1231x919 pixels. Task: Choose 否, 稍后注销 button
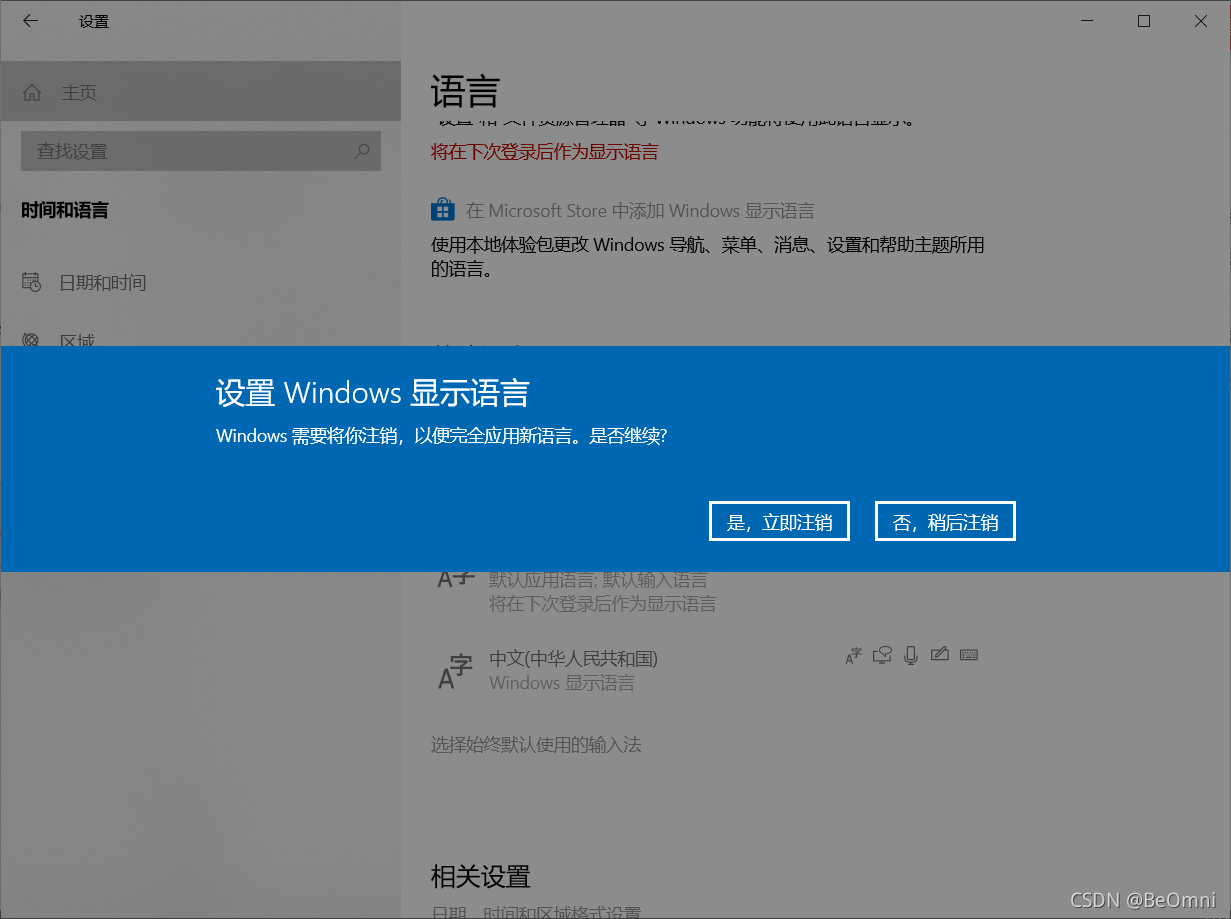point(945,521)
